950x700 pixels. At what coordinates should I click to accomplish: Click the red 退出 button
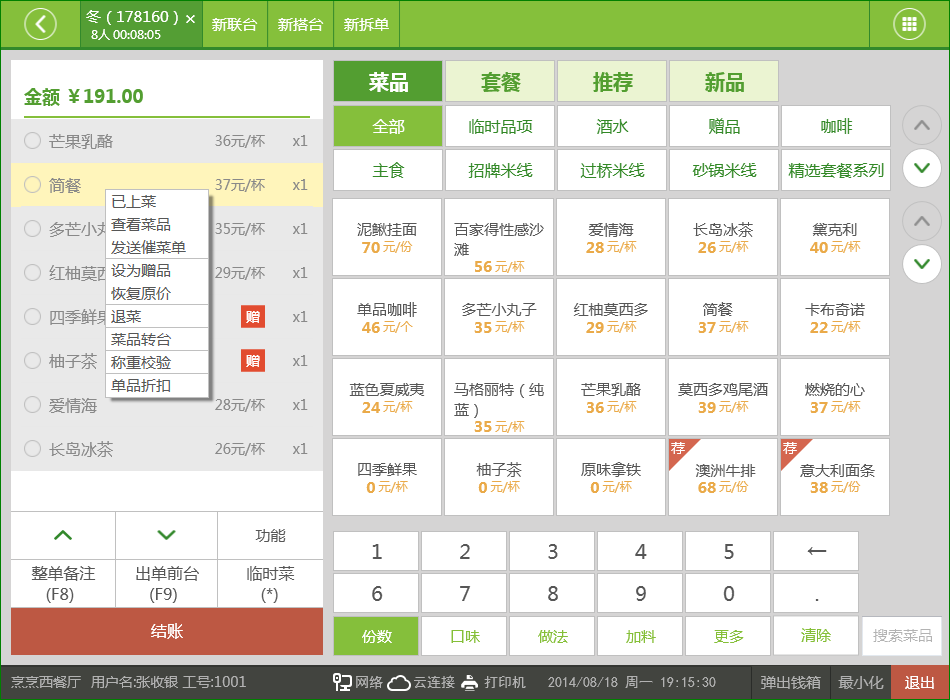920,682
